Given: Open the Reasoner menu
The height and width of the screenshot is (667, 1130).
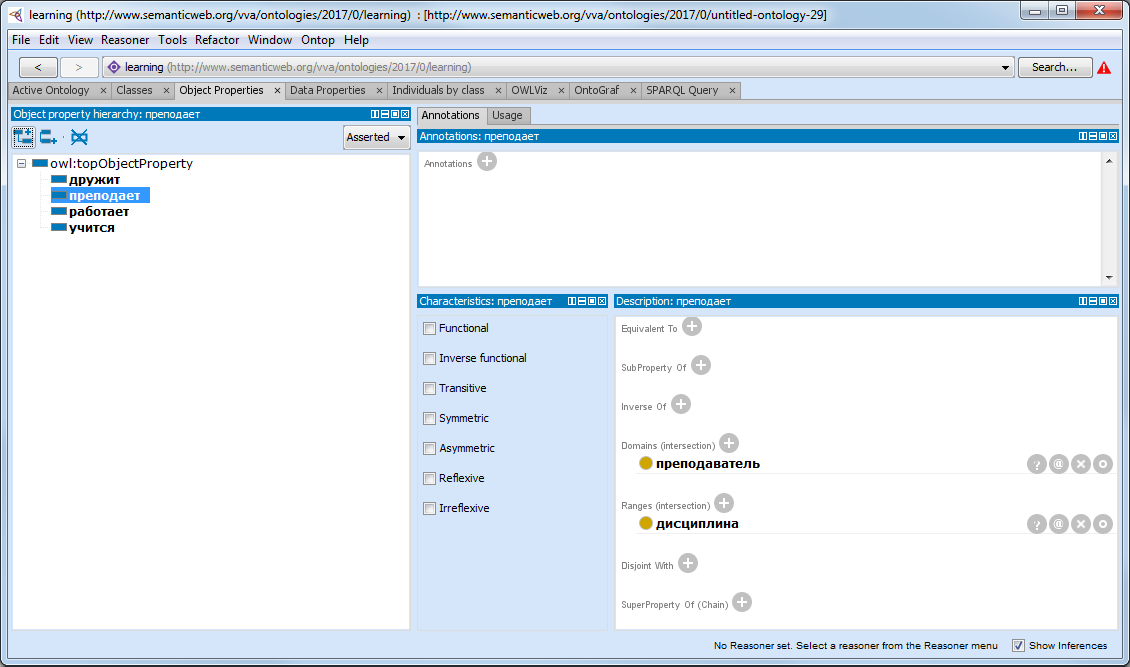Looking at the screenshot, I should tap(125, 40).
